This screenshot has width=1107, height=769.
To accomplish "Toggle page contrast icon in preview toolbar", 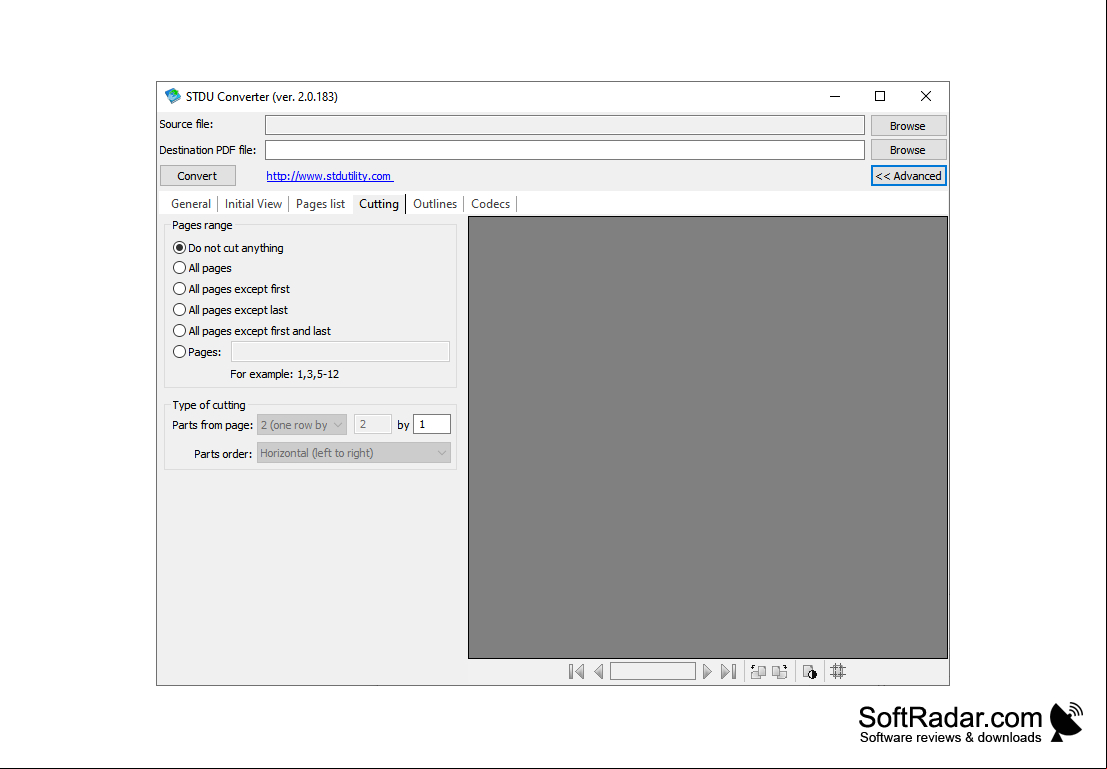I will [810, 672].
